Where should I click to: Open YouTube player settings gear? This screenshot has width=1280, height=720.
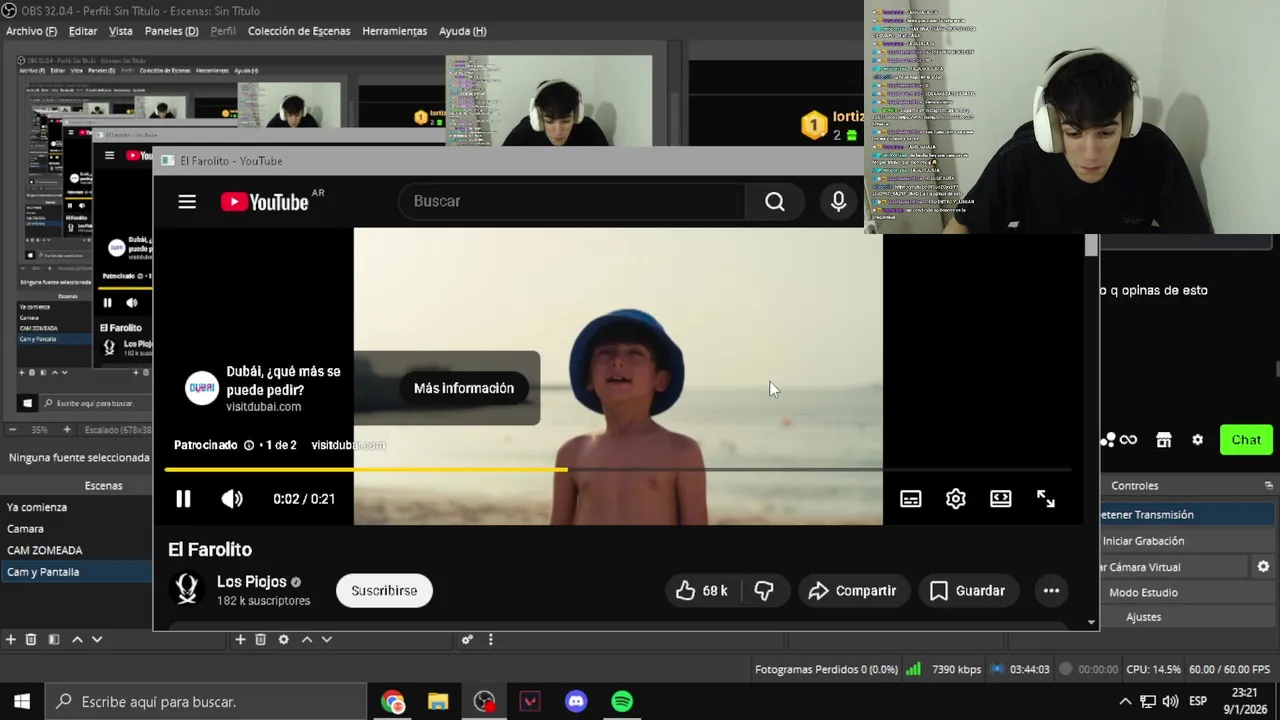tap(956, 498)
